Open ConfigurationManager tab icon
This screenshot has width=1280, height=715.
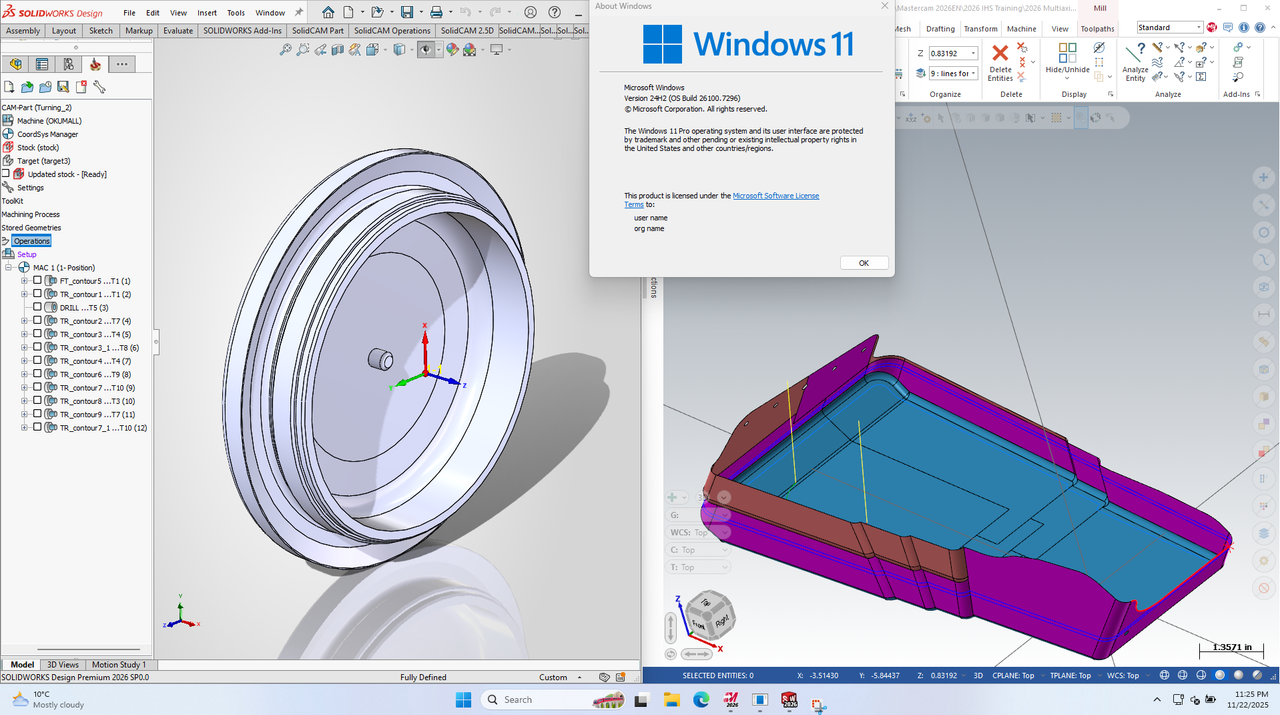(68, 64)
